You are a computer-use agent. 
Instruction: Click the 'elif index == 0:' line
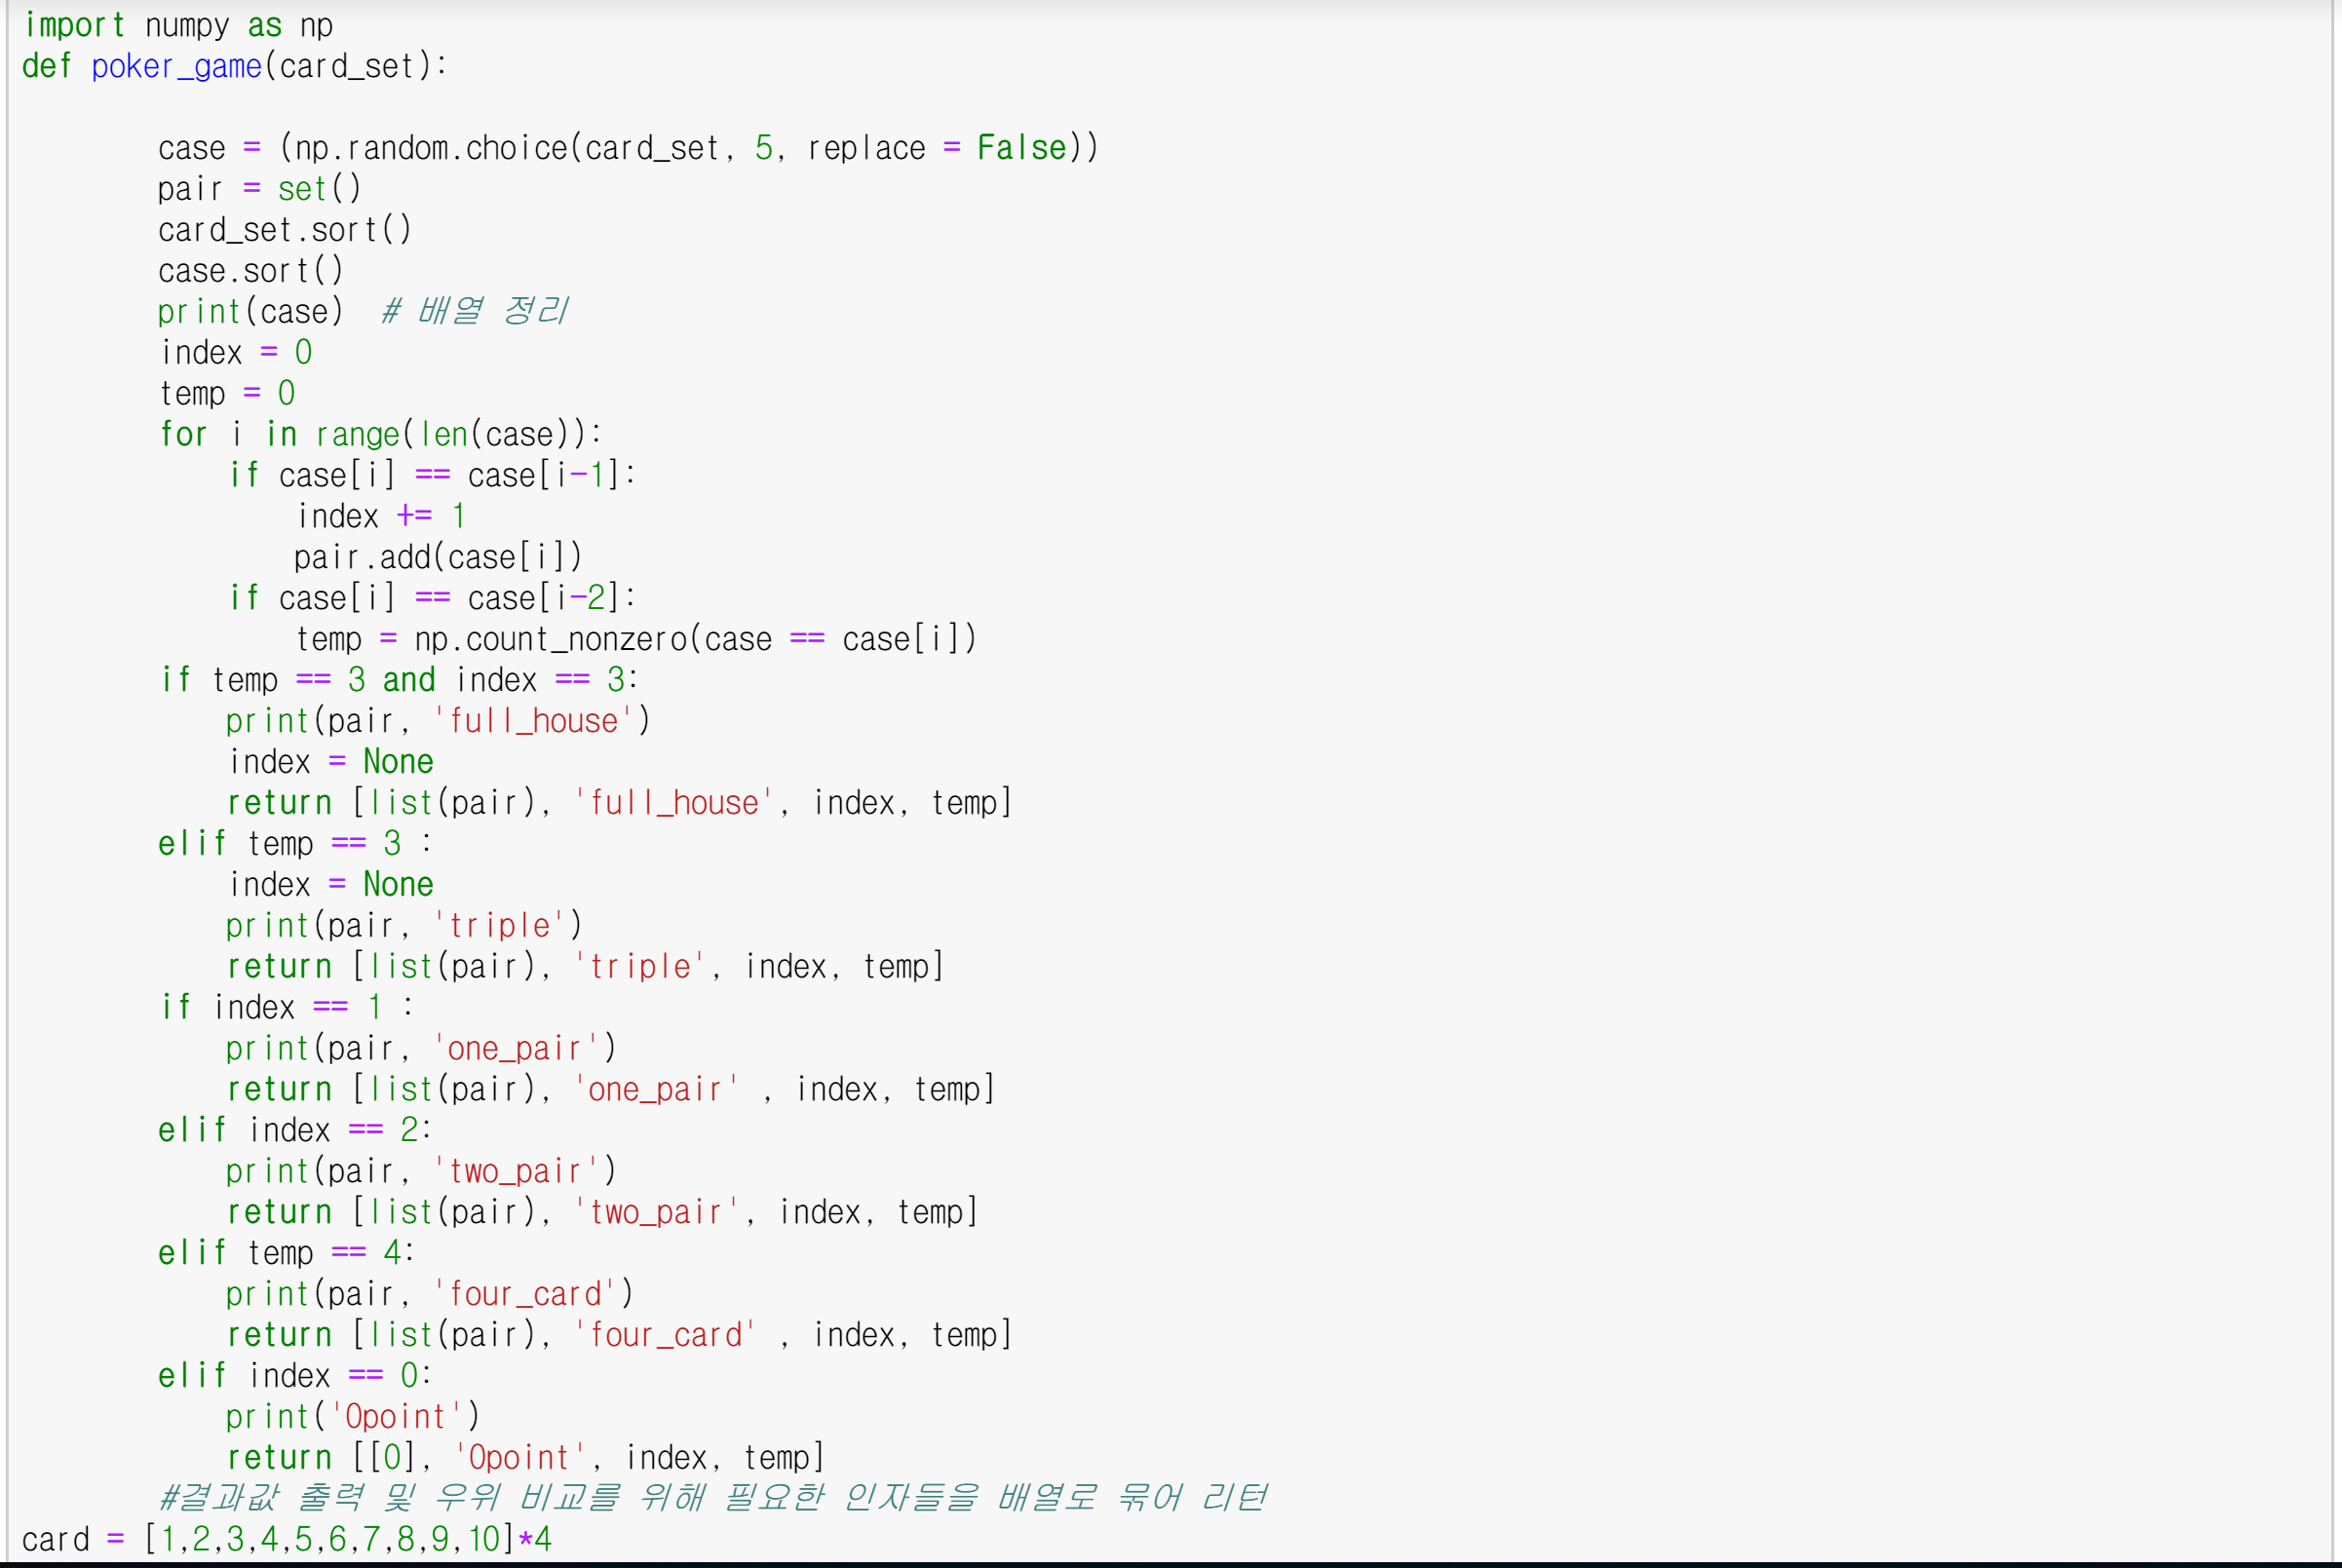(x=295, y=1376)
